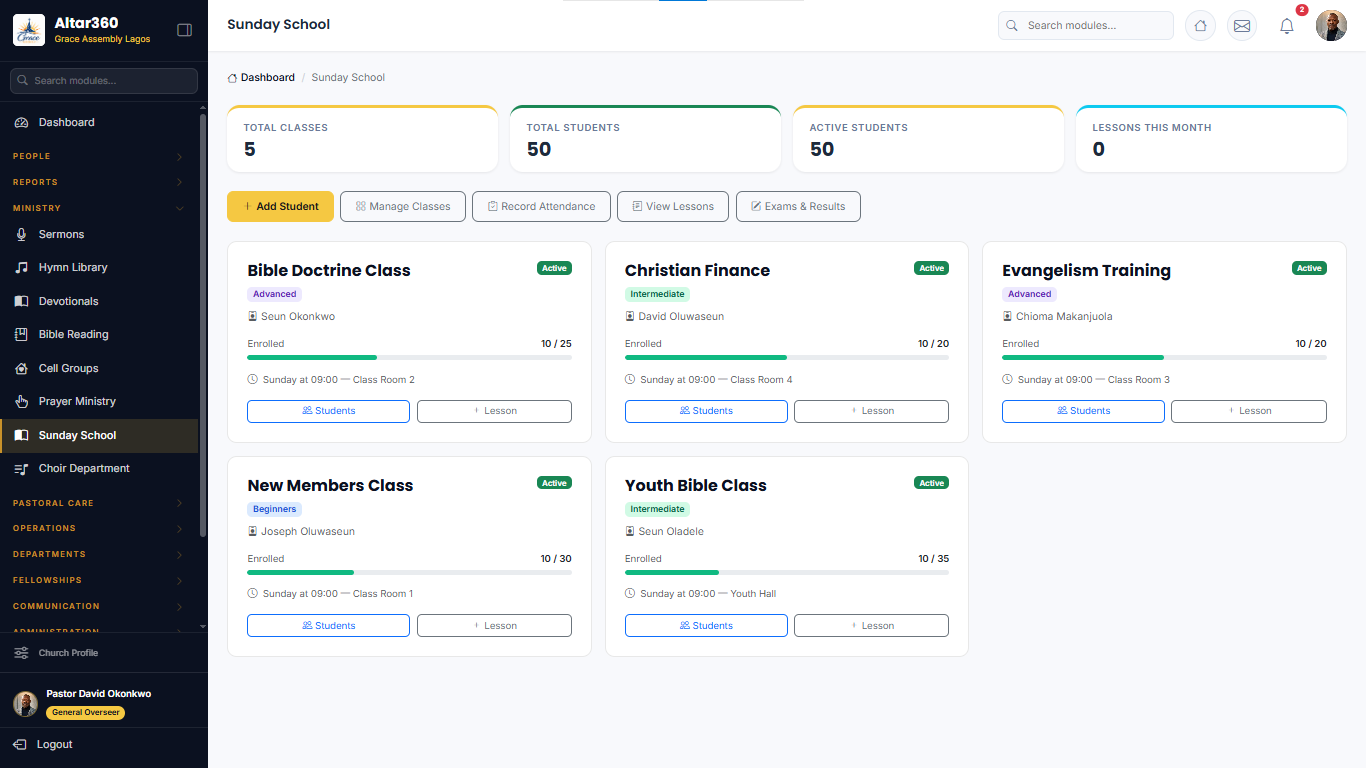Click the Logout icon in sidebar
The height and width of the screenshot is (768, 1366).
click(x=20, y=745)
